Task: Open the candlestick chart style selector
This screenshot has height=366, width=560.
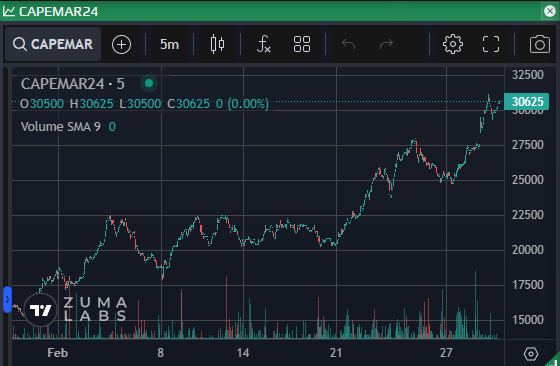Action: pyautogui.click(x=217, y=44)
